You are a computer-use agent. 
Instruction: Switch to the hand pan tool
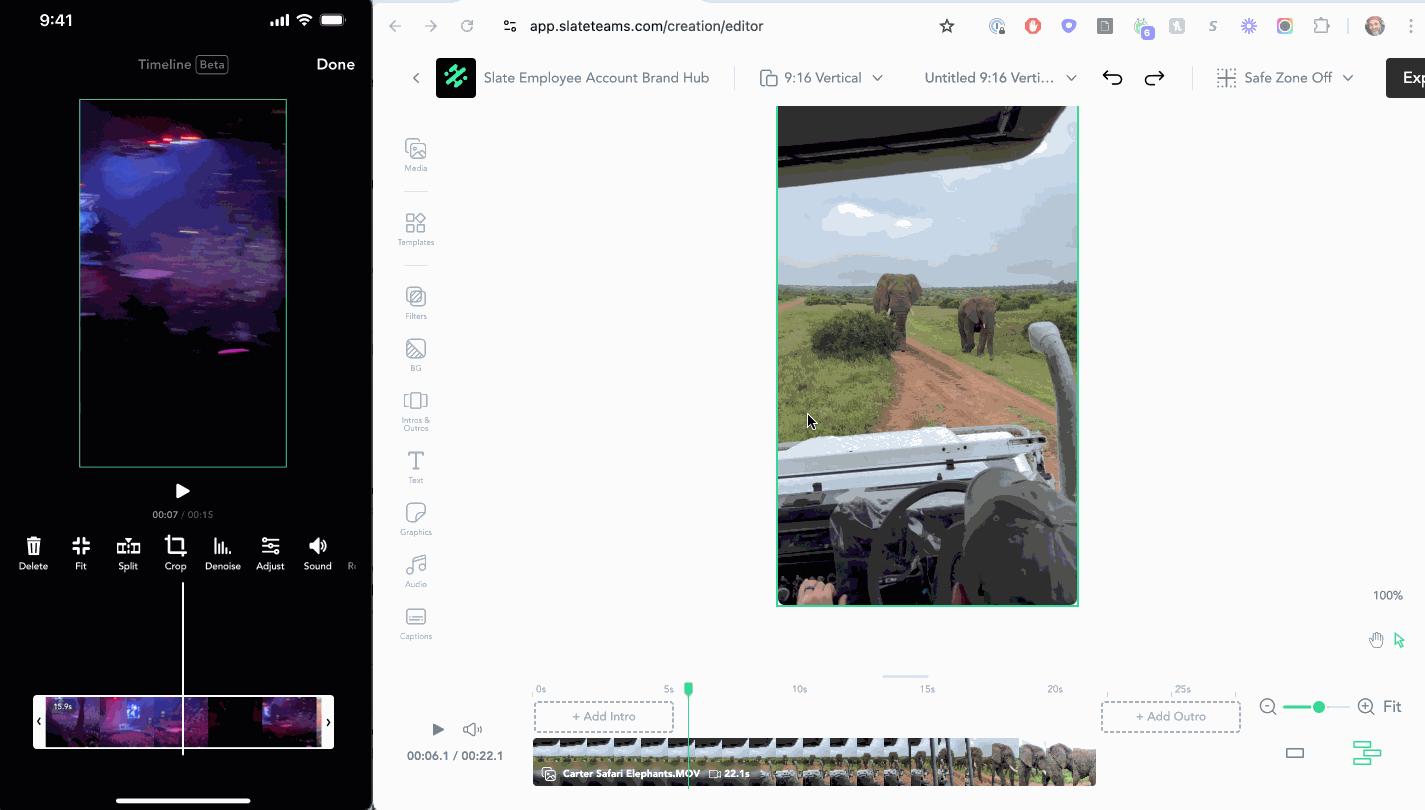[x=1376, y=640]
